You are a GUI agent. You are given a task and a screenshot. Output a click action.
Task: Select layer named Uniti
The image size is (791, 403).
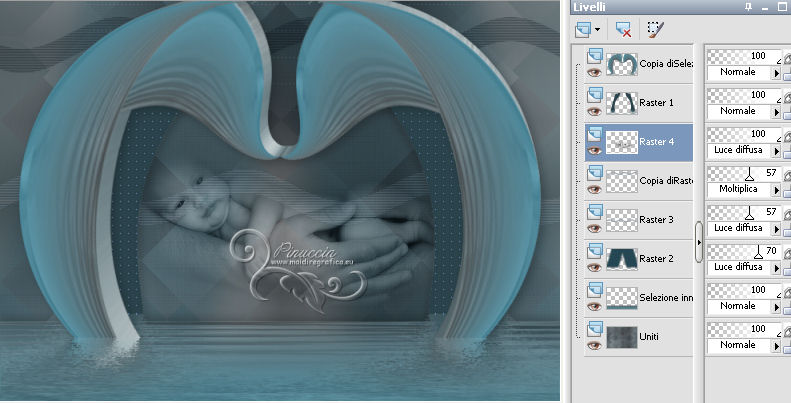point(649,336)
